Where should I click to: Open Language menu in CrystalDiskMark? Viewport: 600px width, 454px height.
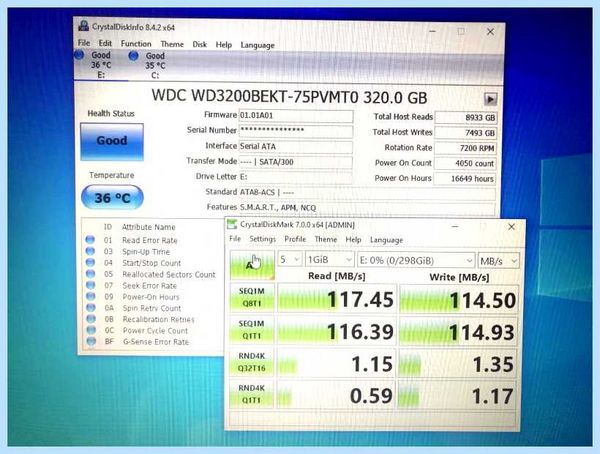tap(386, 240)
